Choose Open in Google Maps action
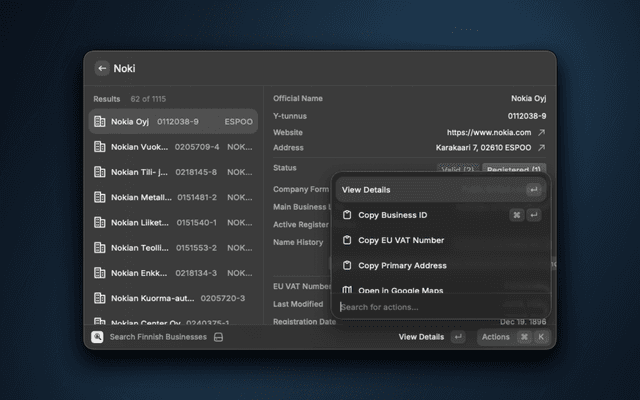The image size is (640, 400). 441,289
